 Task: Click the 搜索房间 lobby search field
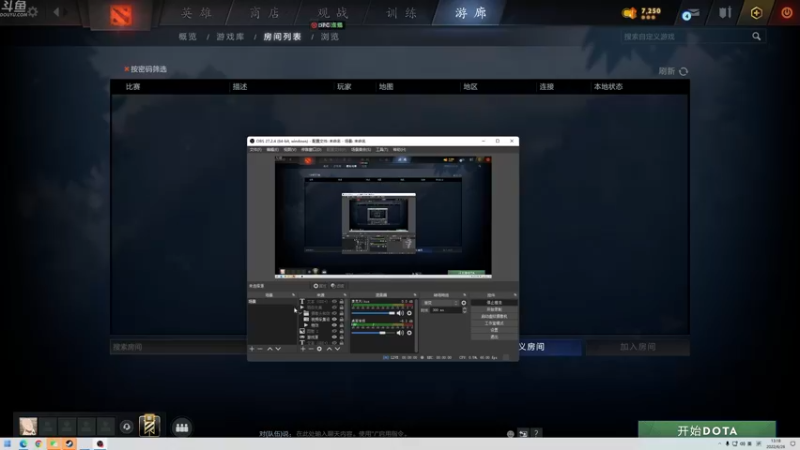pos(179,347)
